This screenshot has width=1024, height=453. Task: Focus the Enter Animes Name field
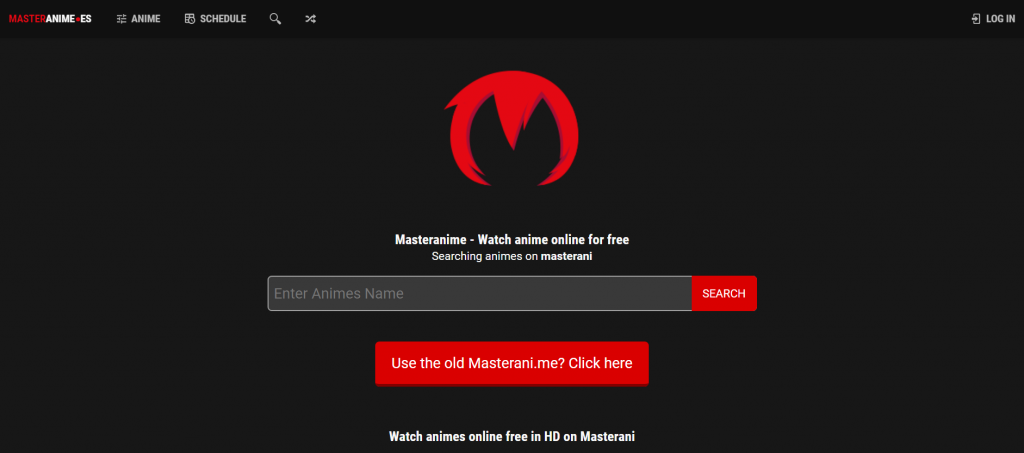click(479, 294)
